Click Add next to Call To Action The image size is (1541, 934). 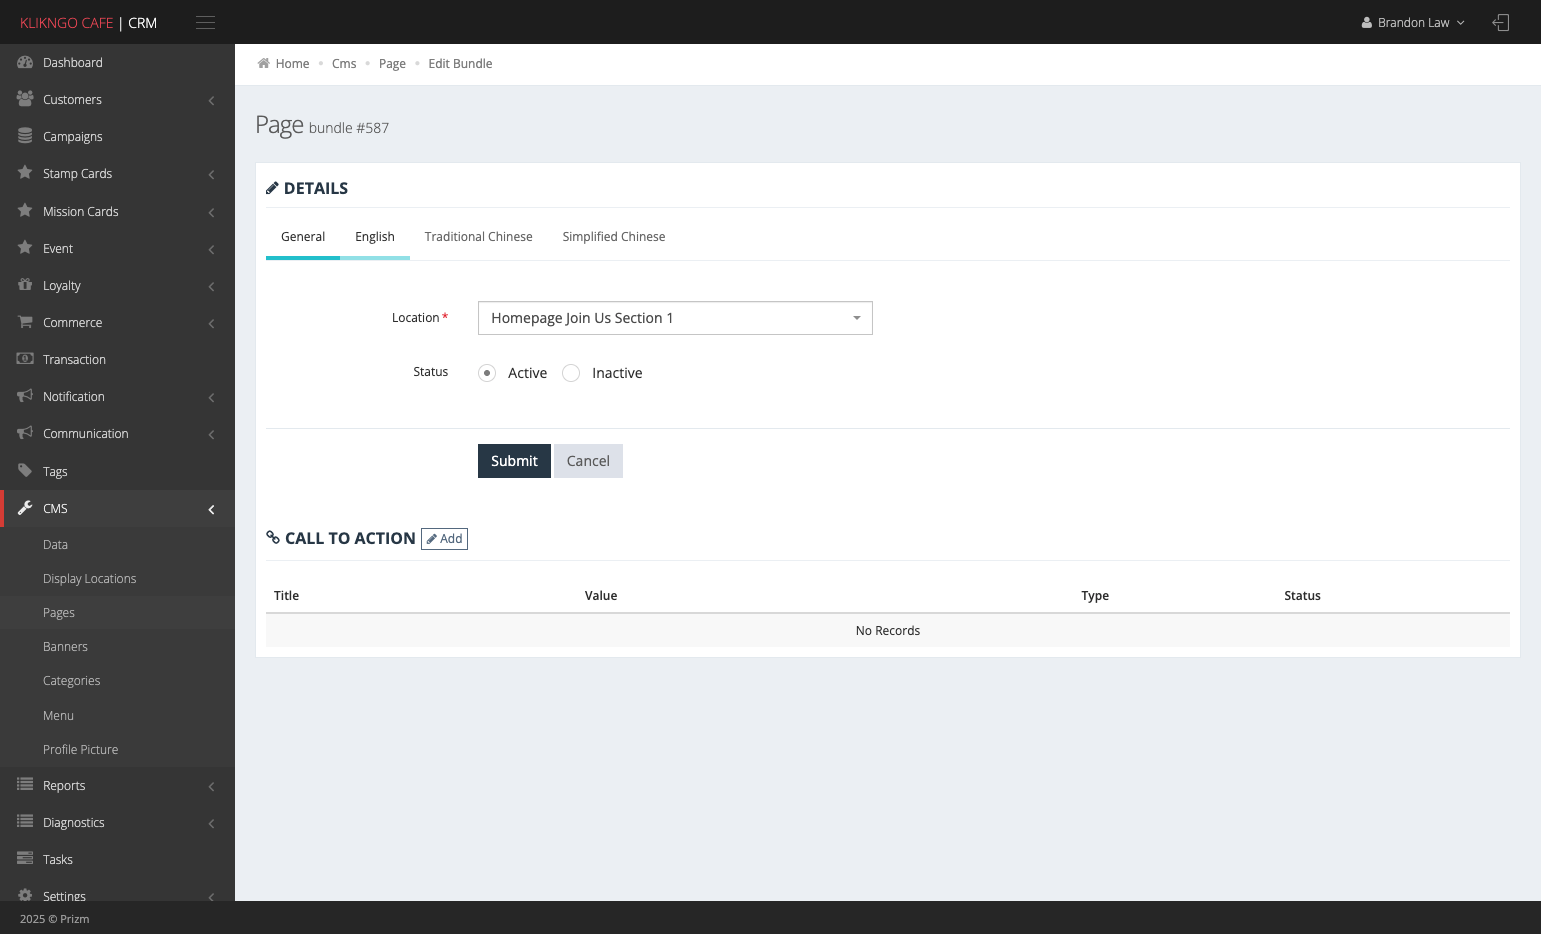pyautogui.click(x=444, y=539)
